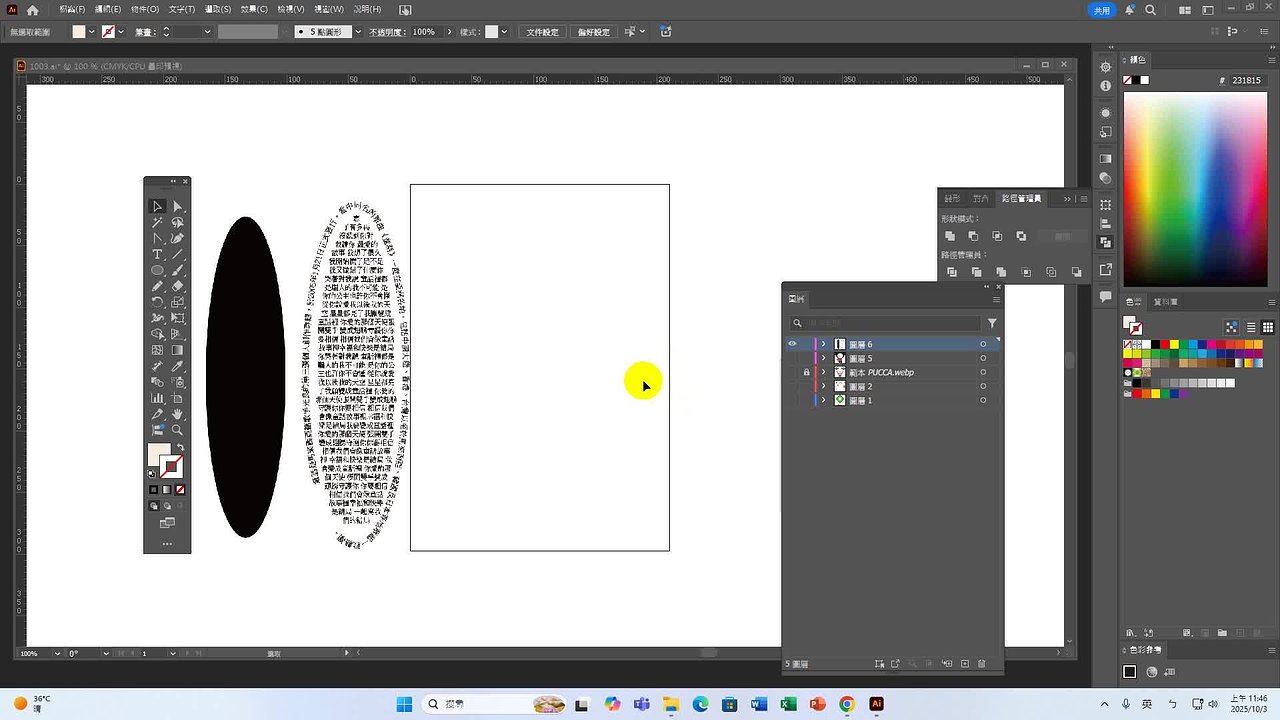1280x720 pixels.
Task: Hide 圖層 6 using its eye icon
Action: coord(792,344)
